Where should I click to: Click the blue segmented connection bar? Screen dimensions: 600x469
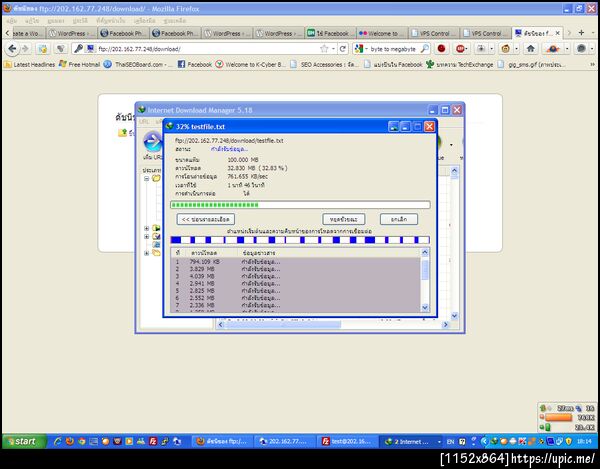(x=300, y=240)
